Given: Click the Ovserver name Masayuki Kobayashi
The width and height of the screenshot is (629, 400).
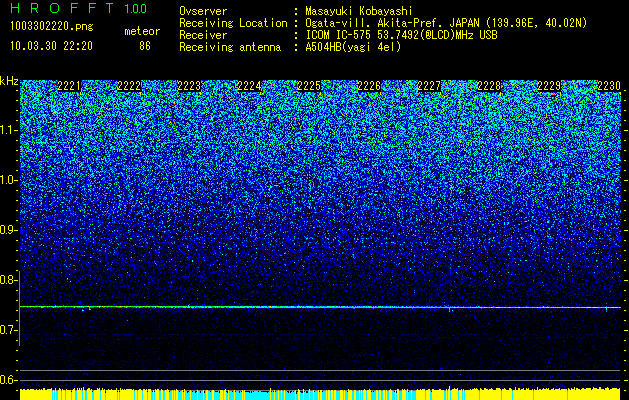Looking at the screenshot, I should [359, 11].
